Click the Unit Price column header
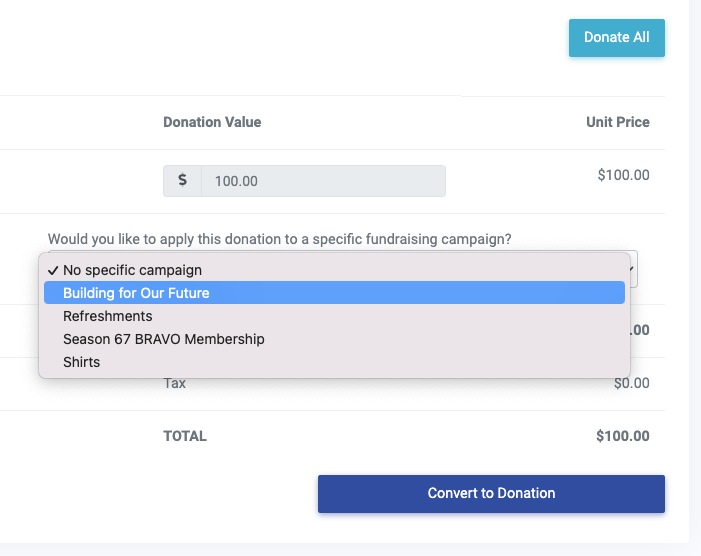 pyautogui.click(x=617, y=122)
